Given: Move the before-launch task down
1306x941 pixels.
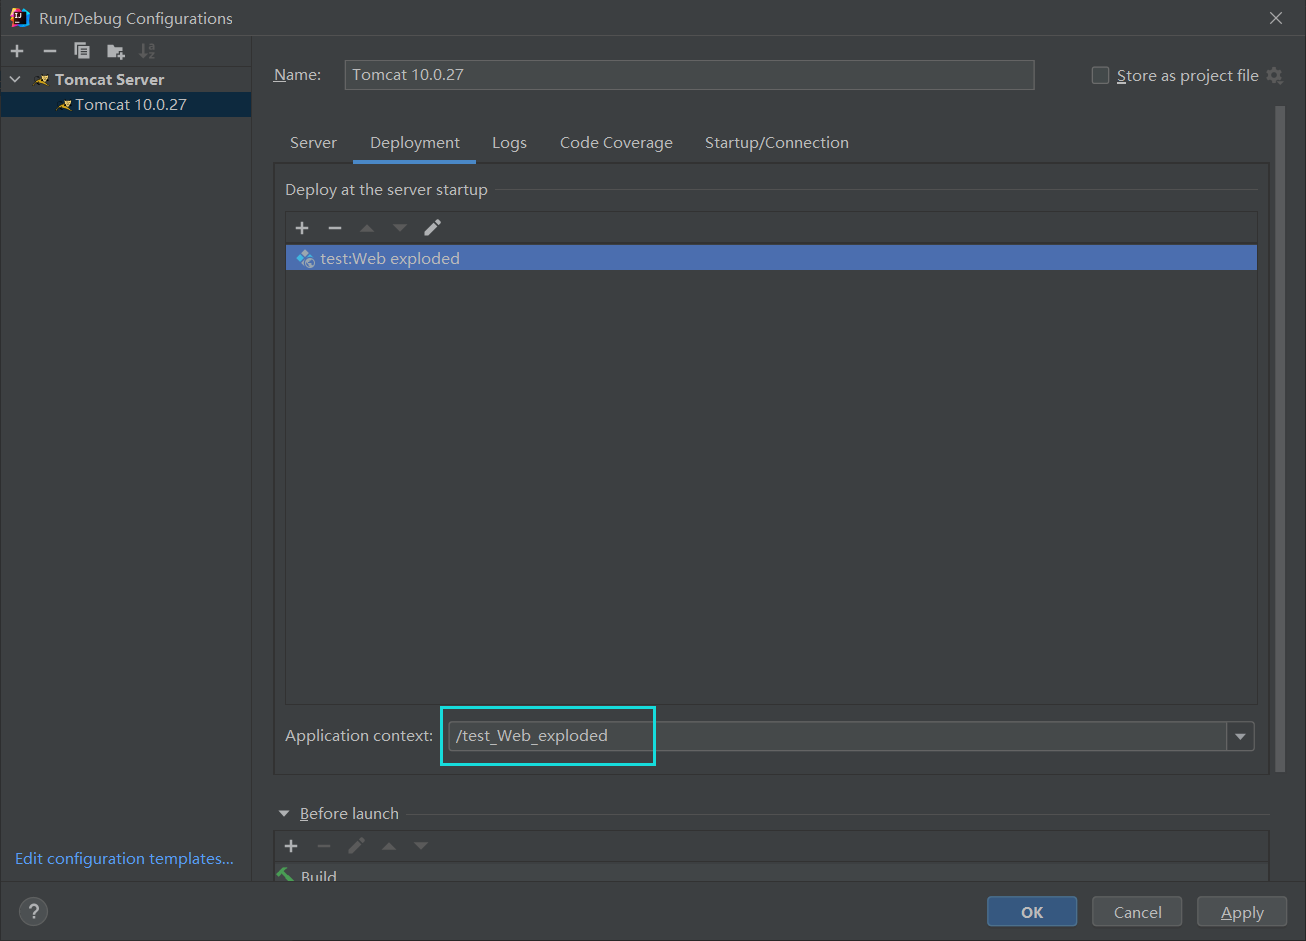Looking at the screenshot, I should click(421, 846).
